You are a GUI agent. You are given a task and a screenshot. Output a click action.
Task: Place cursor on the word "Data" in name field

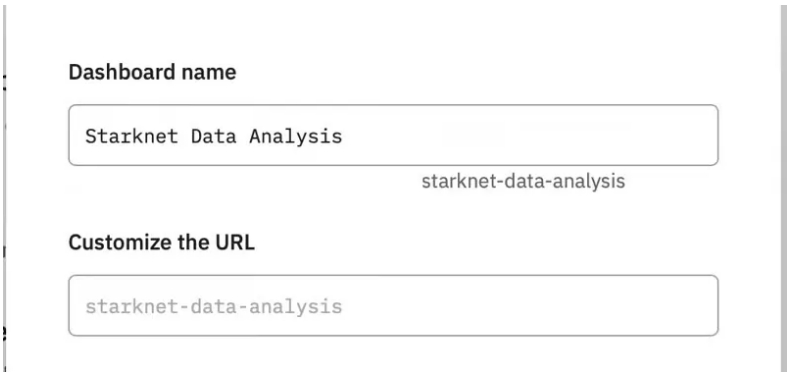click(x=214, y=136)
